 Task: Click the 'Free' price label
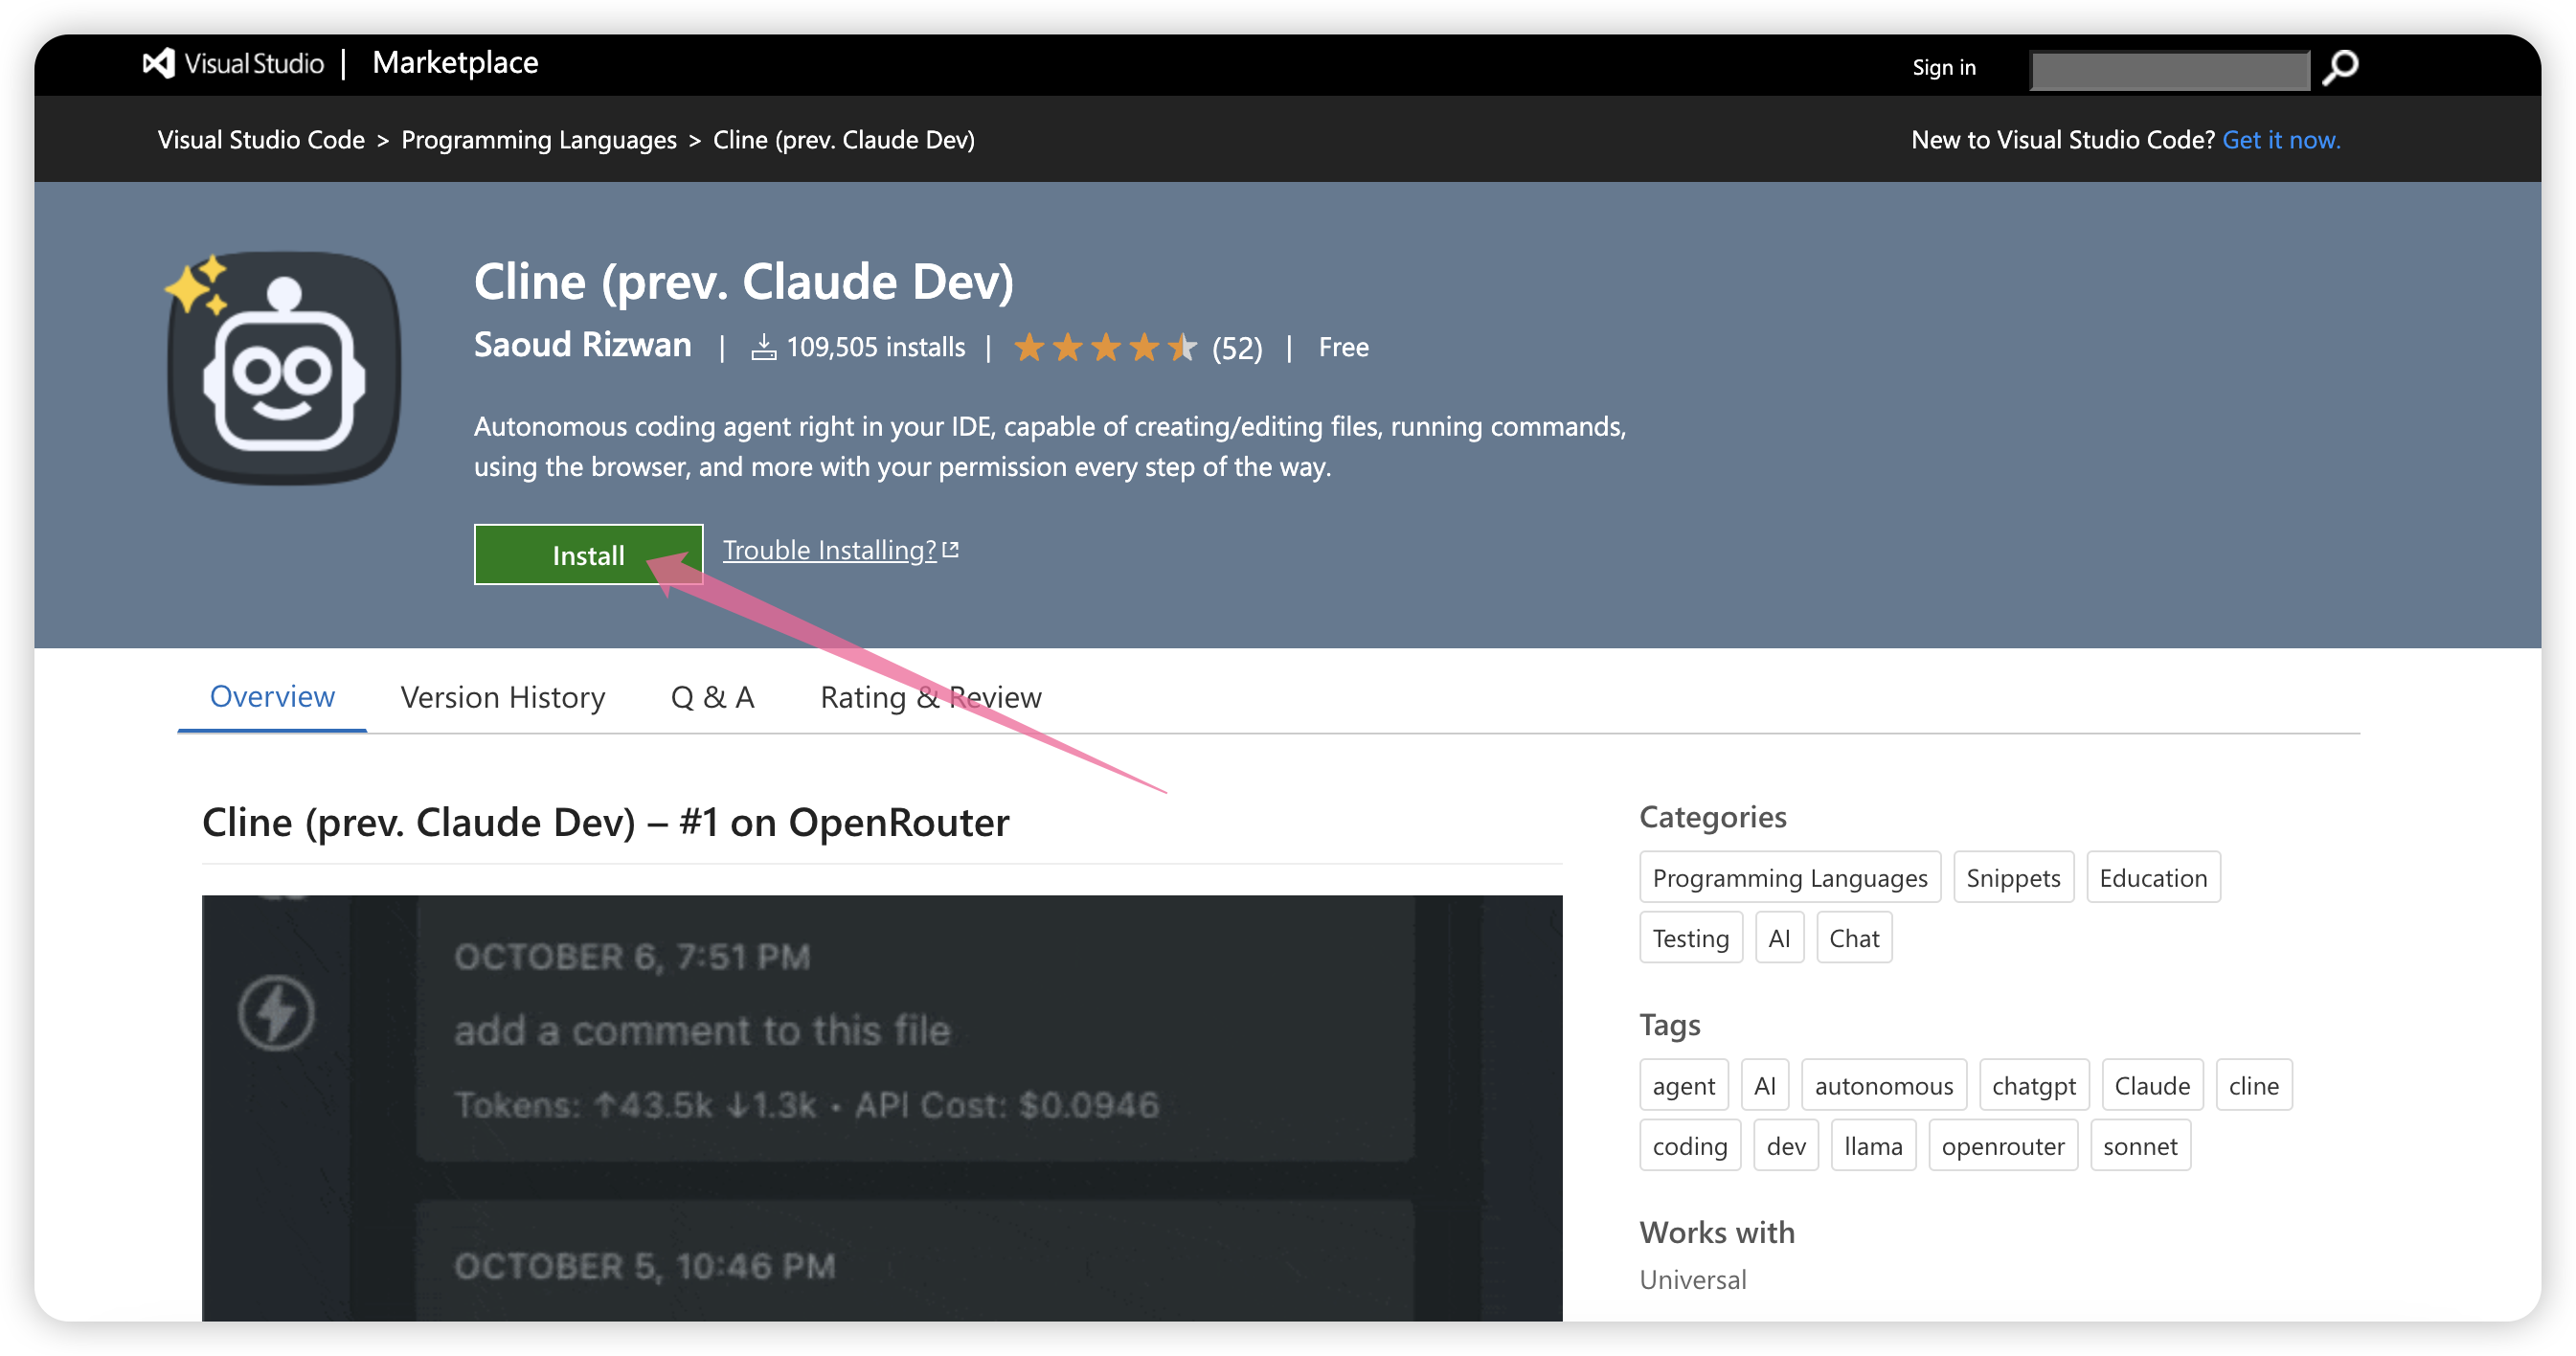click(1343, 347)
